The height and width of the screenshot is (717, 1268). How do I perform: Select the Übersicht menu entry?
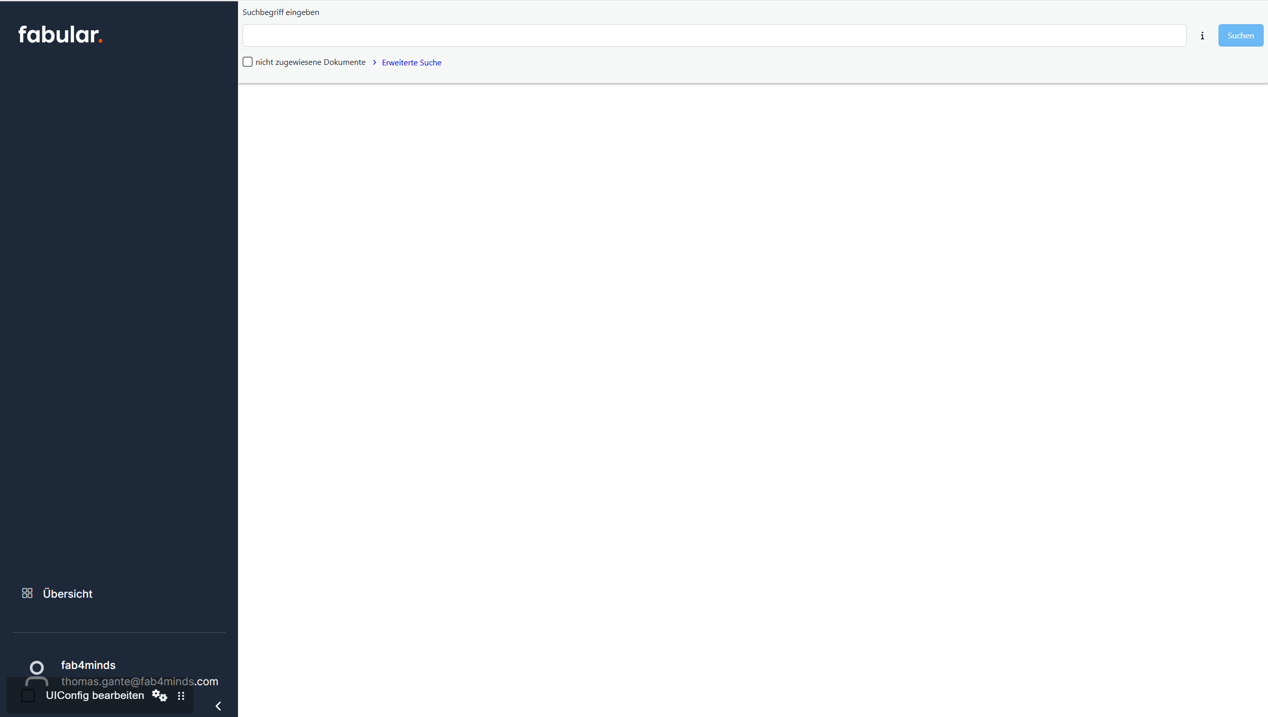pos(67,593)
